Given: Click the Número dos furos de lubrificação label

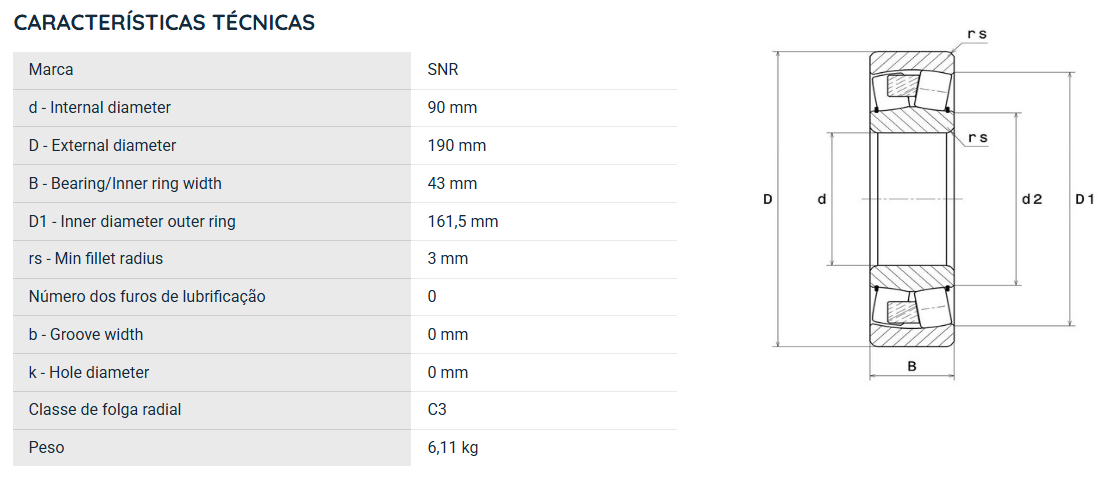Looking at the screenshot, I should pyautogui.click(x=147, y=296).
